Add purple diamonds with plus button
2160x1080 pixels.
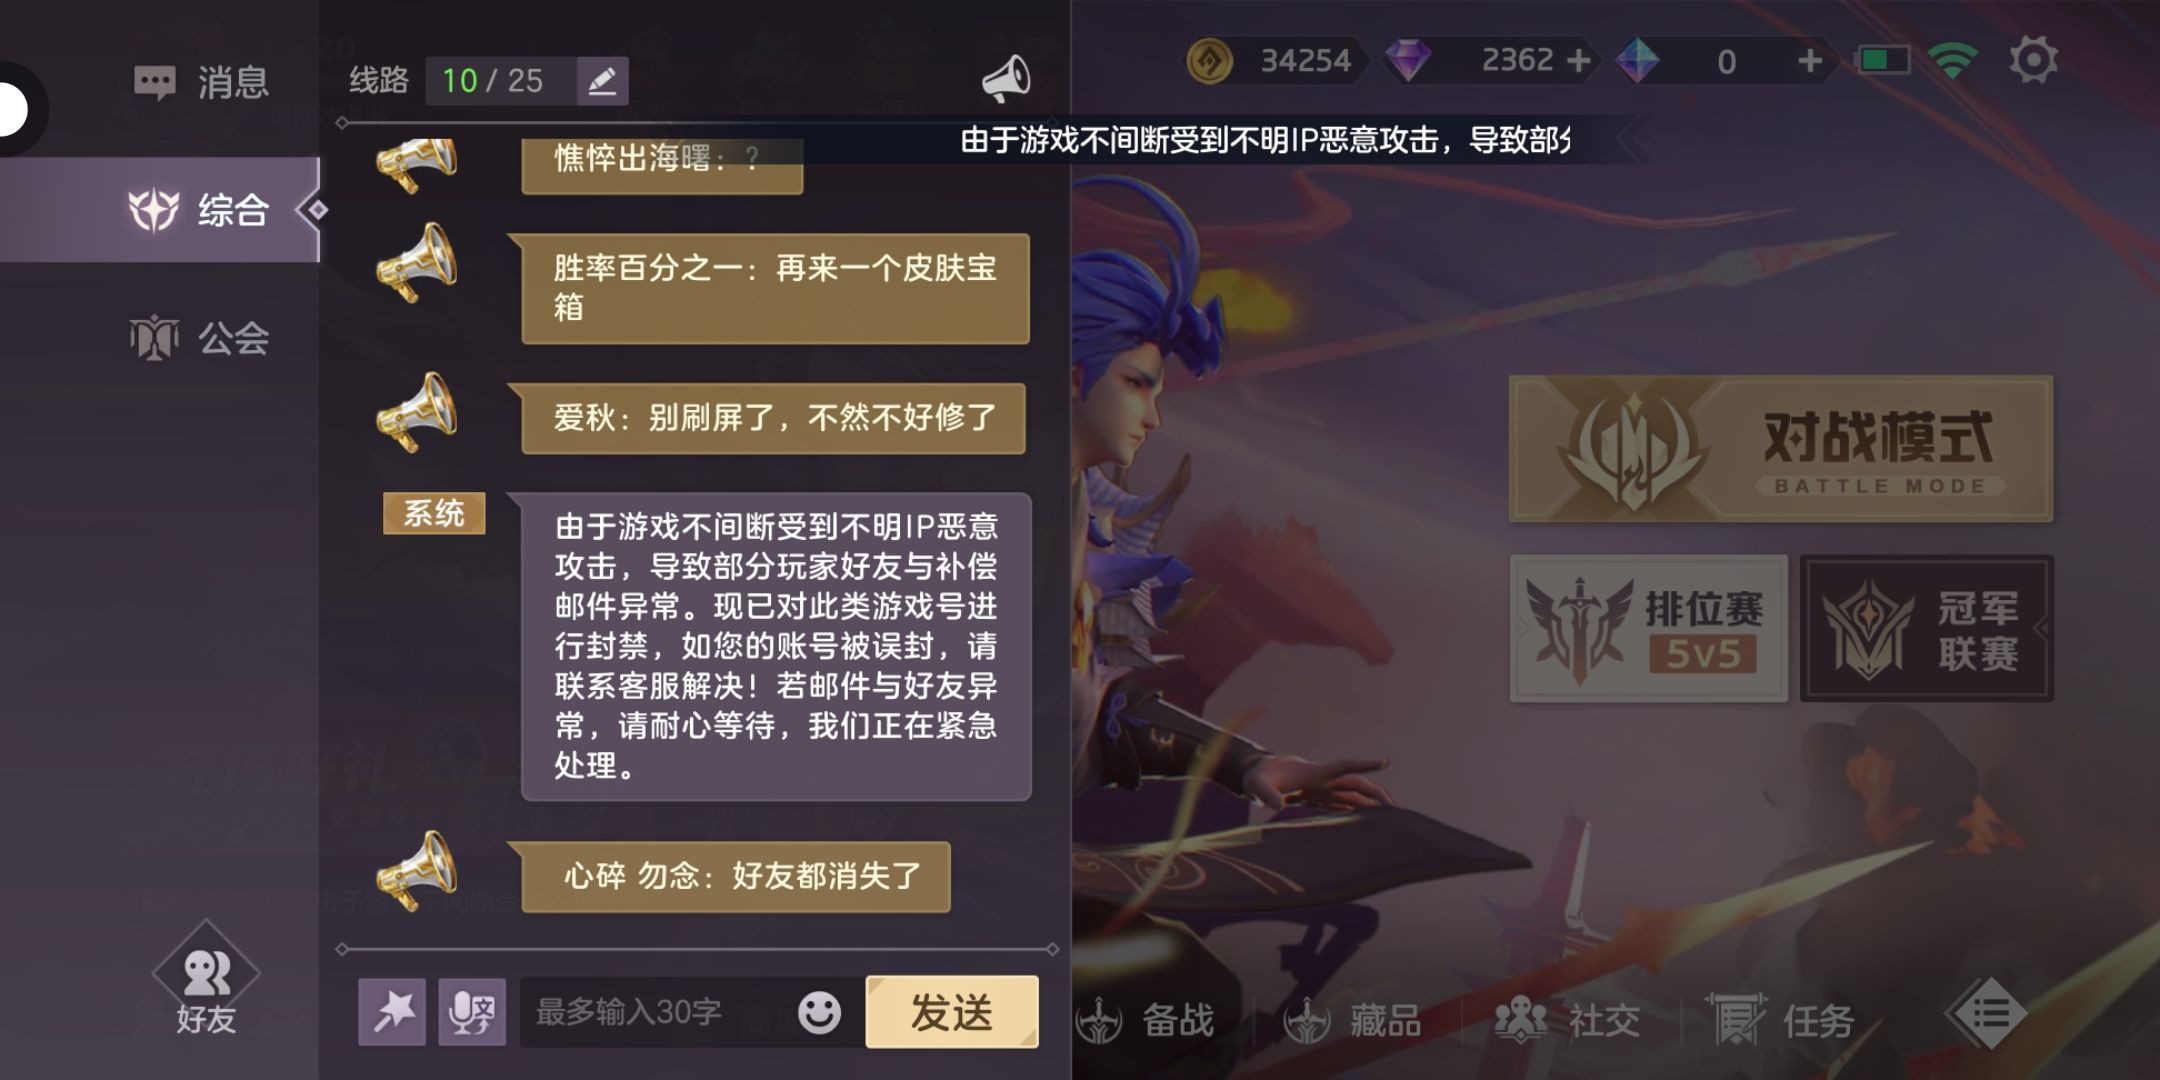click(x=1578, y=61)
